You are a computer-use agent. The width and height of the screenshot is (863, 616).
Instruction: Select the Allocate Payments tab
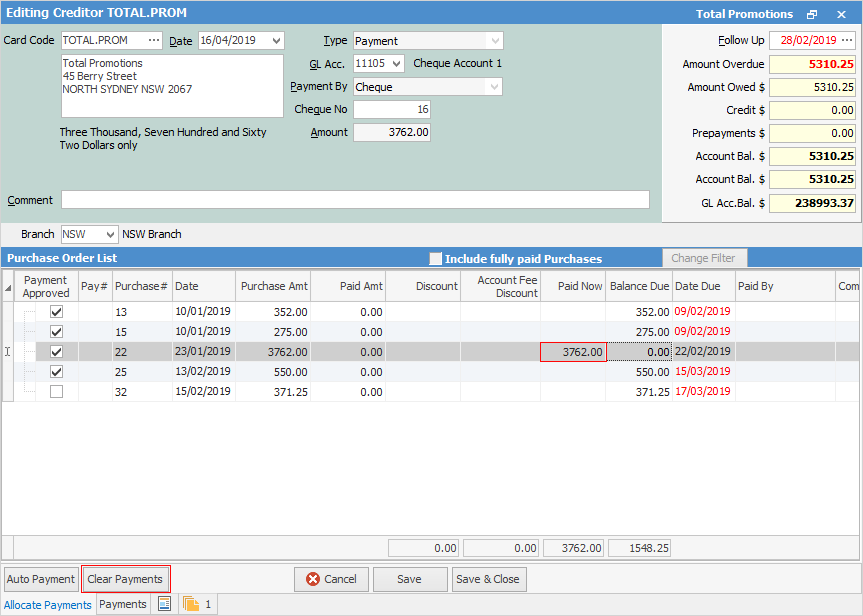tap(48, 605)
